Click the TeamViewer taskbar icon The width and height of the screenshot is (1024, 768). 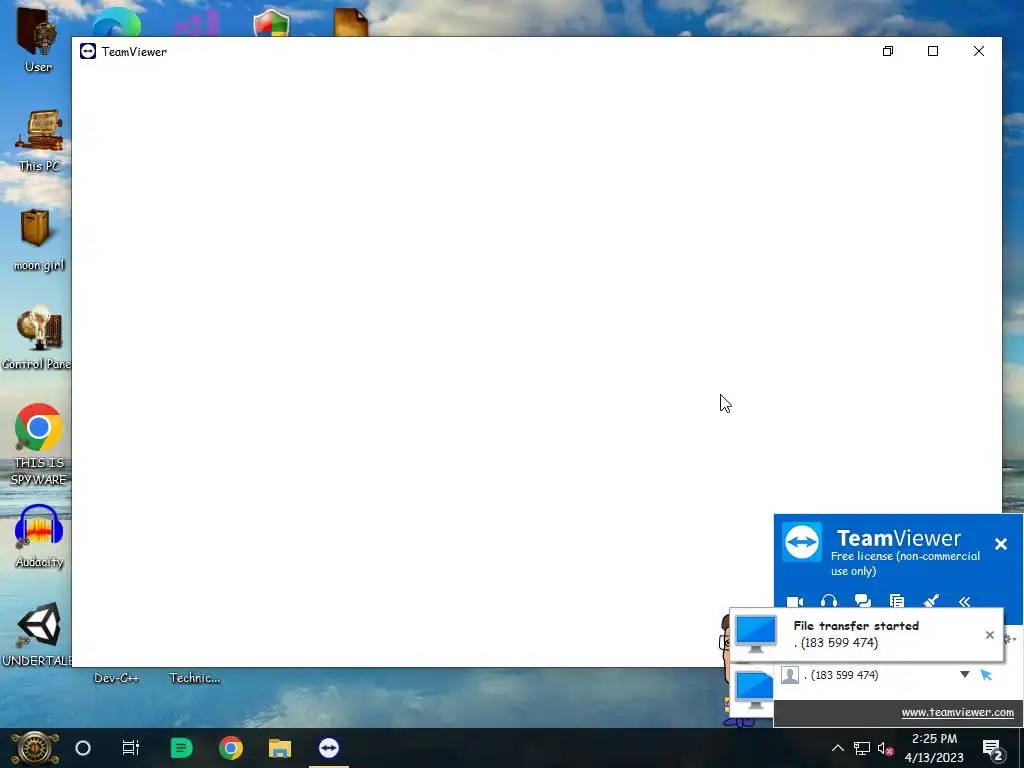[x=328, y=748]
